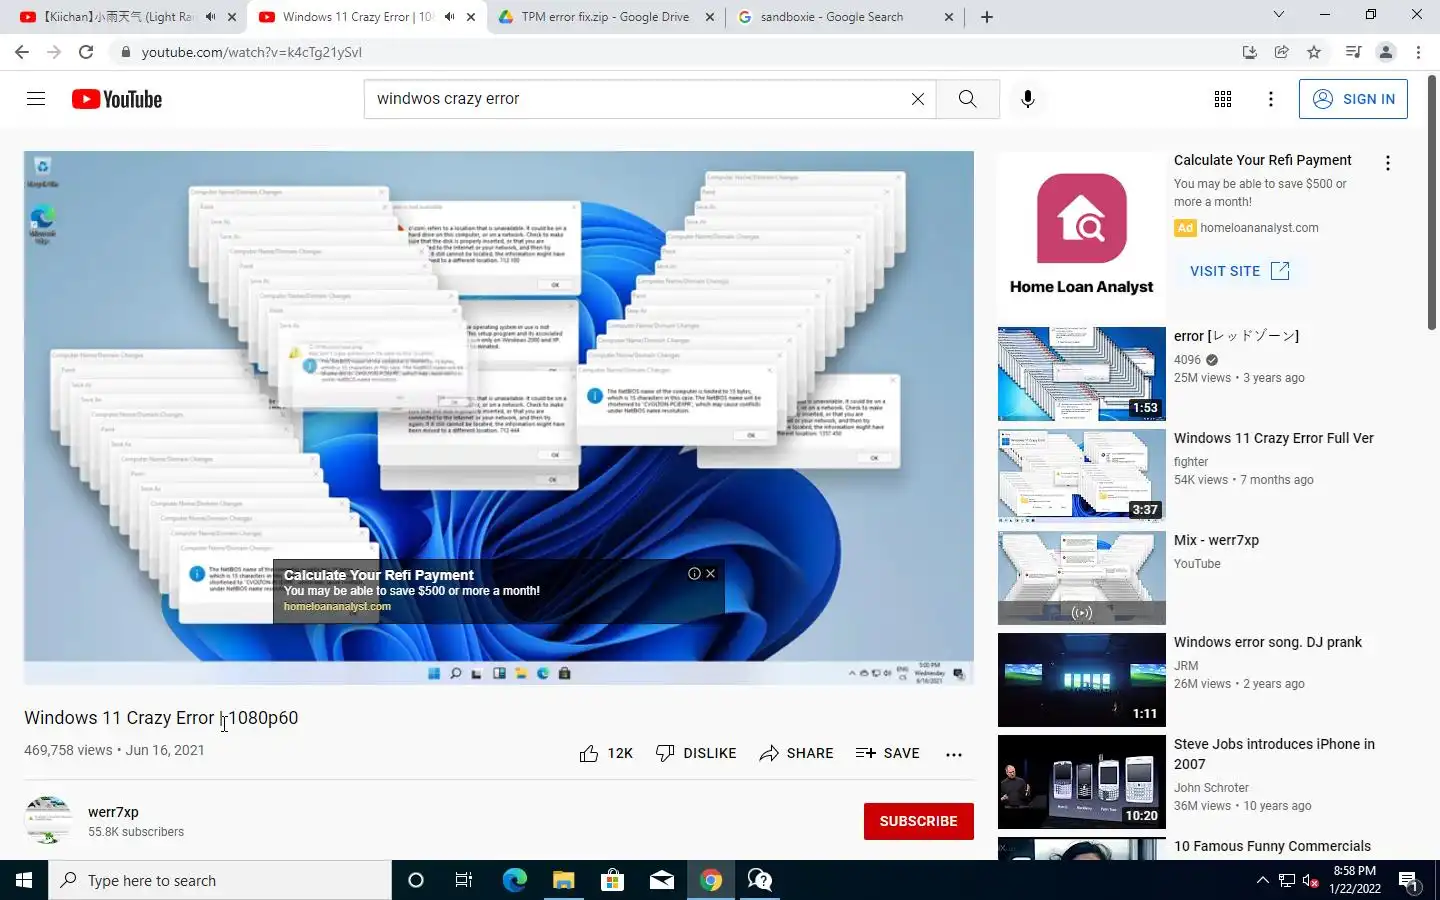
Task: Clear the search box with the X
Action: (917, 99)
